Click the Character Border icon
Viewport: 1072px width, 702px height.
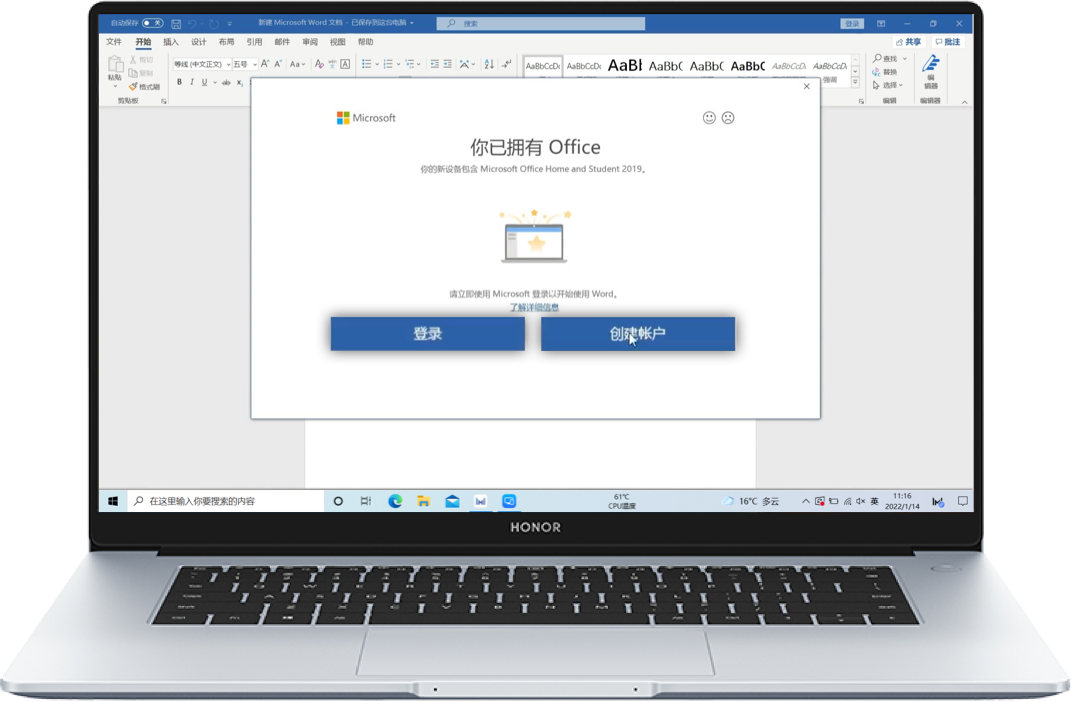(x=345, y=64)
